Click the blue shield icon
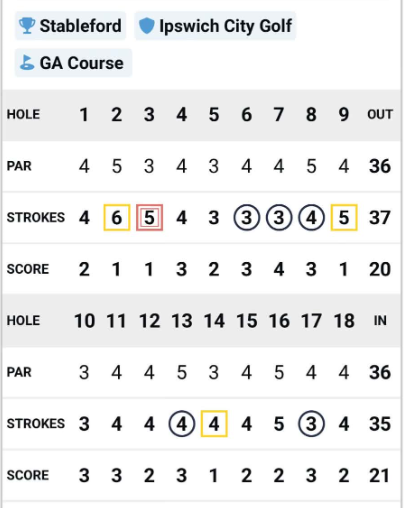 146,26
